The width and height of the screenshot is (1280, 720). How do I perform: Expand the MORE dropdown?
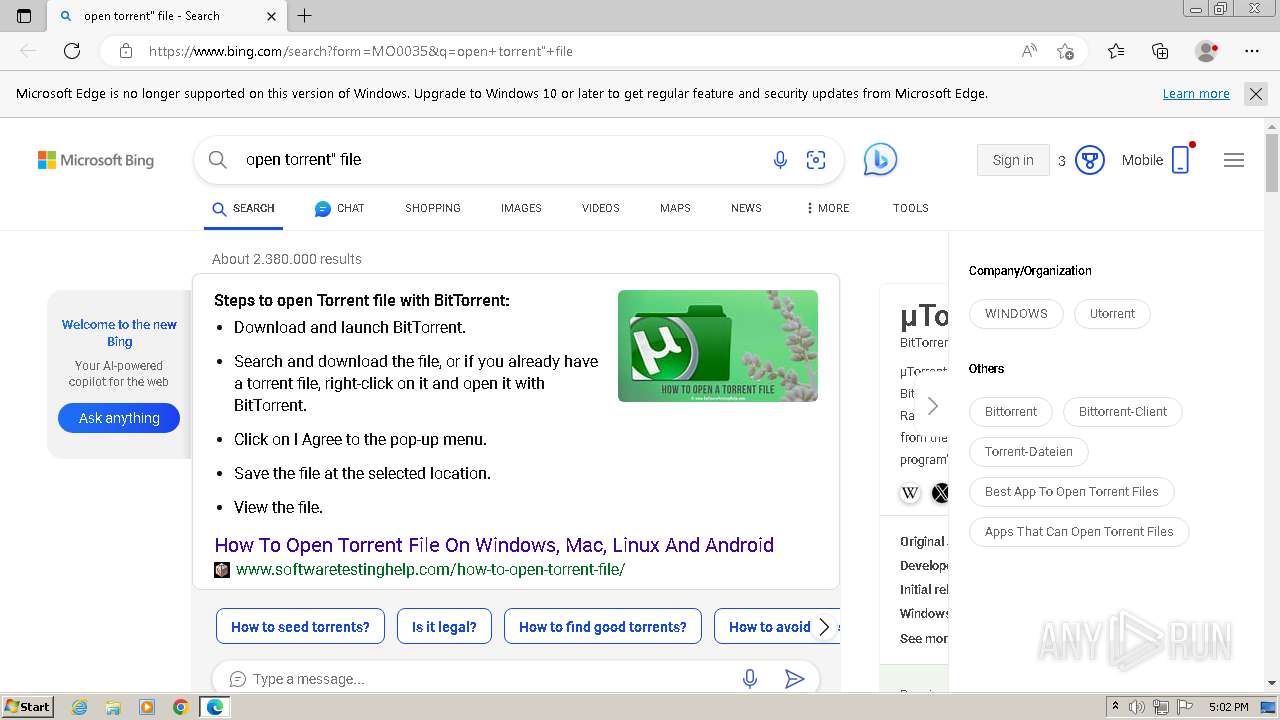[x=827, y=208]
